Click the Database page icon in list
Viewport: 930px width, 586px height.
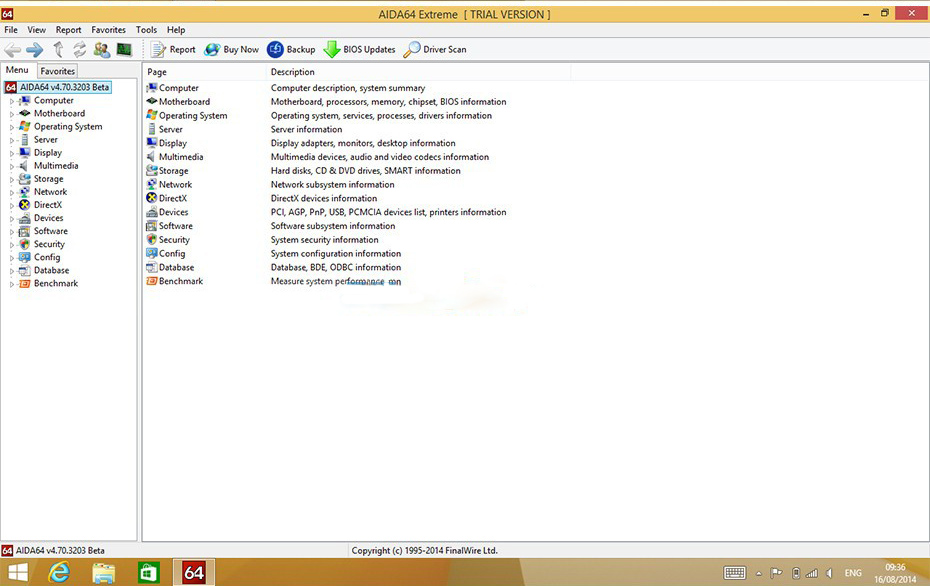coord(152,267)
